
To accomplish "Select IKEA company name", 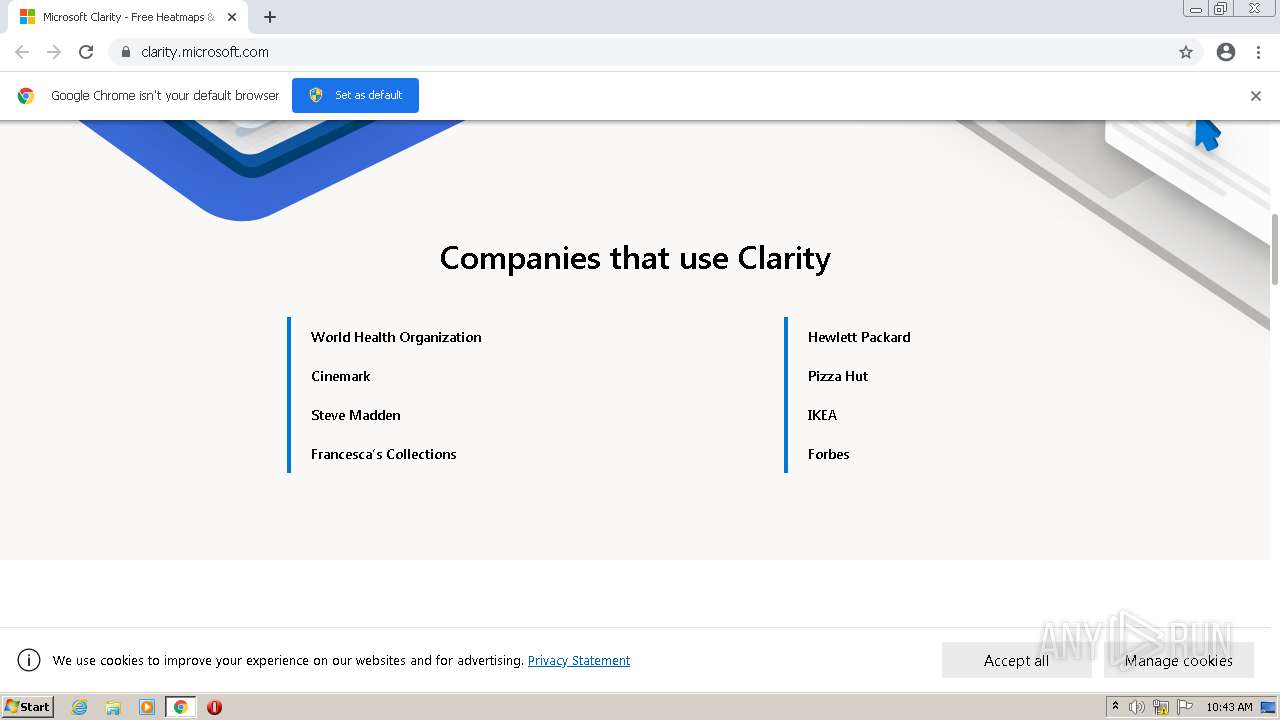I will click(822, 415).
